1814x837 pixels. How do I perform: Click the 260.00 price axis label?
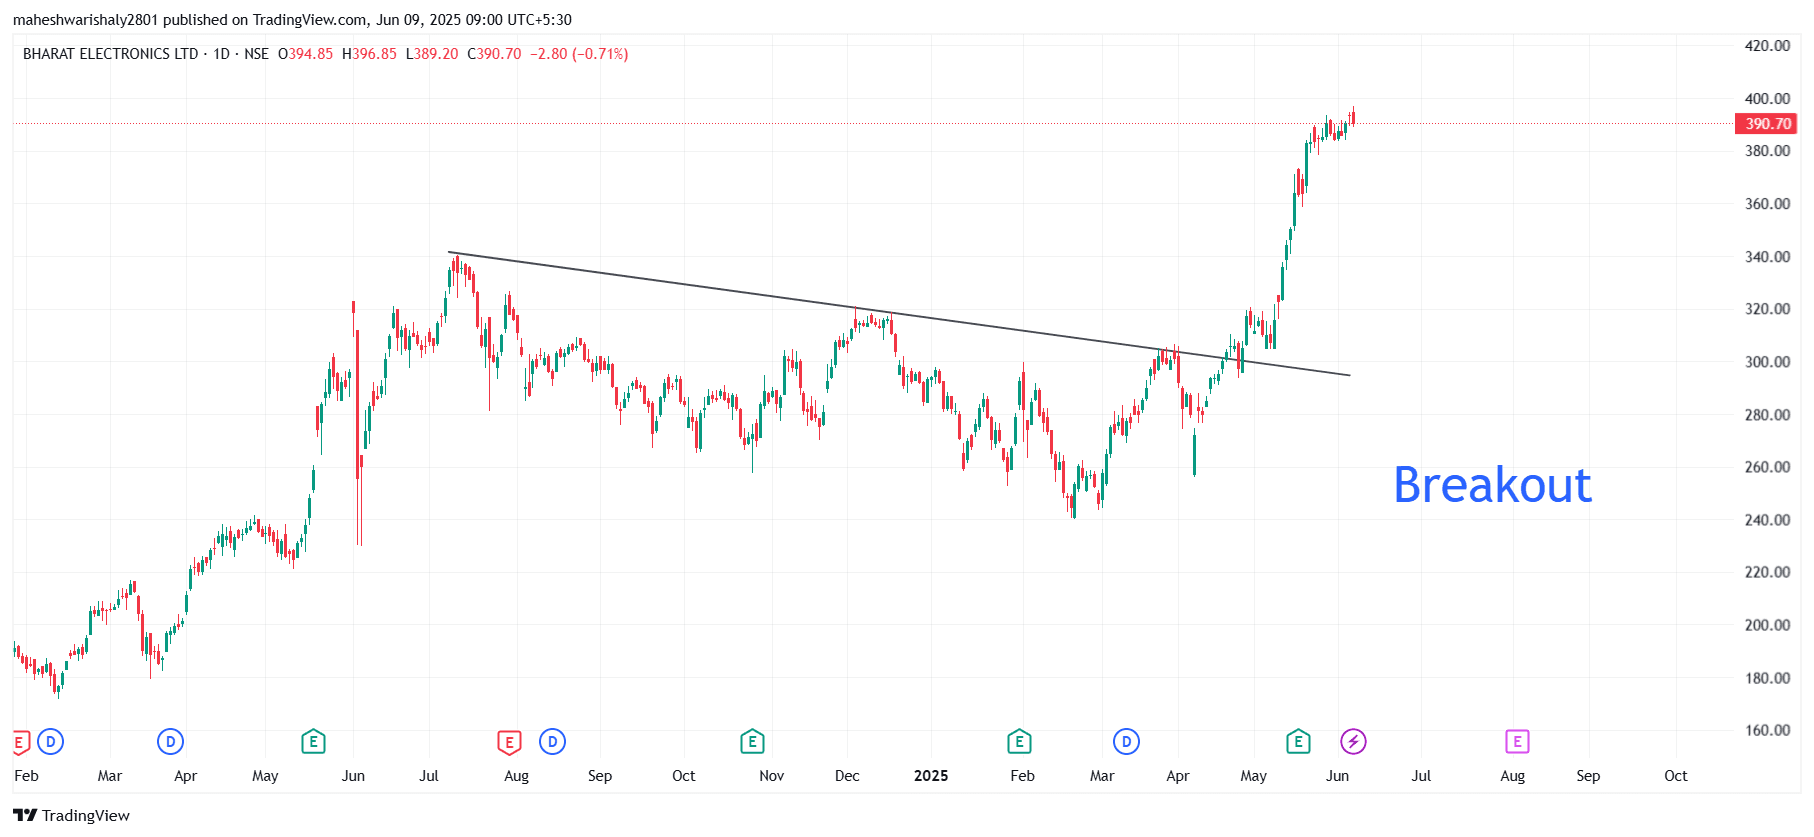[x=1767, y=467]
